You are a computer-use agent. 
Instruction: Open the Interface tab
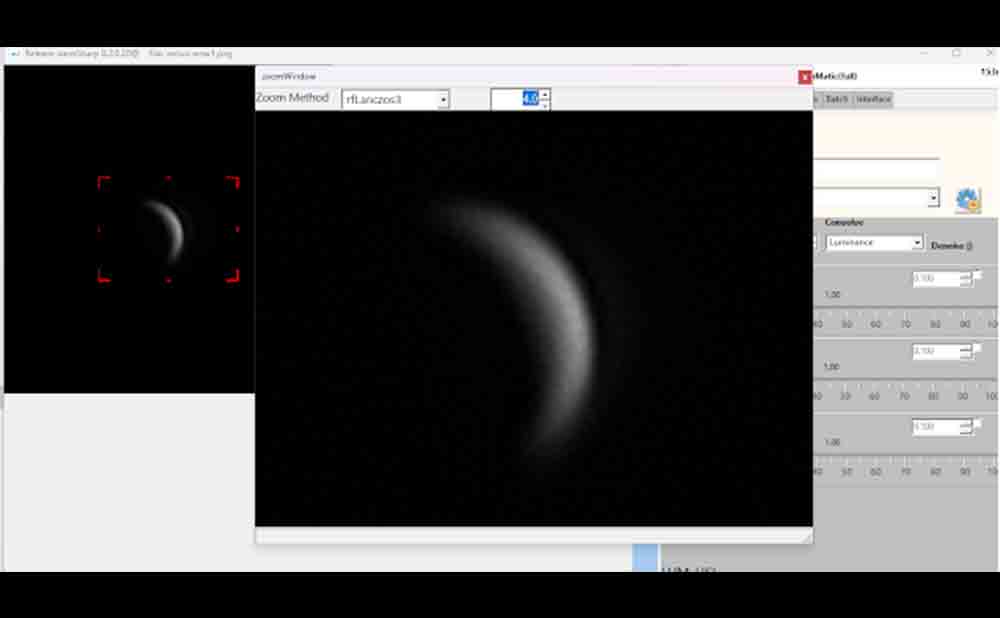tap(873, 100)
